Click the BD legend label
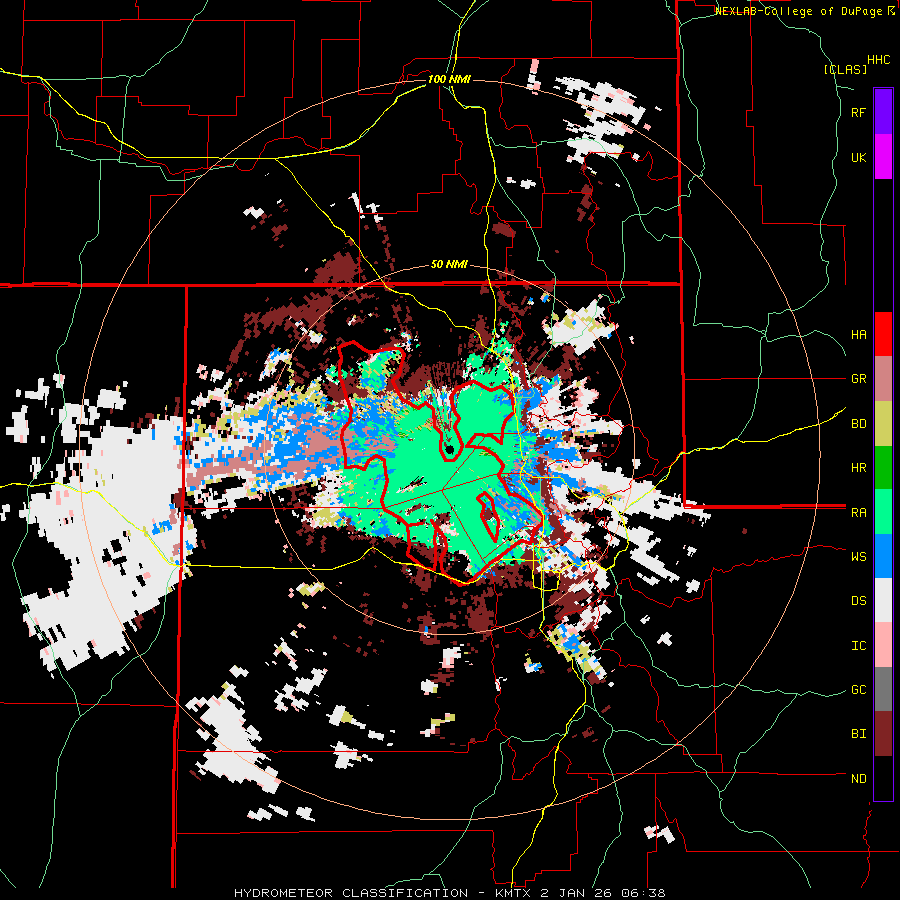 click(x=858, y=424)
